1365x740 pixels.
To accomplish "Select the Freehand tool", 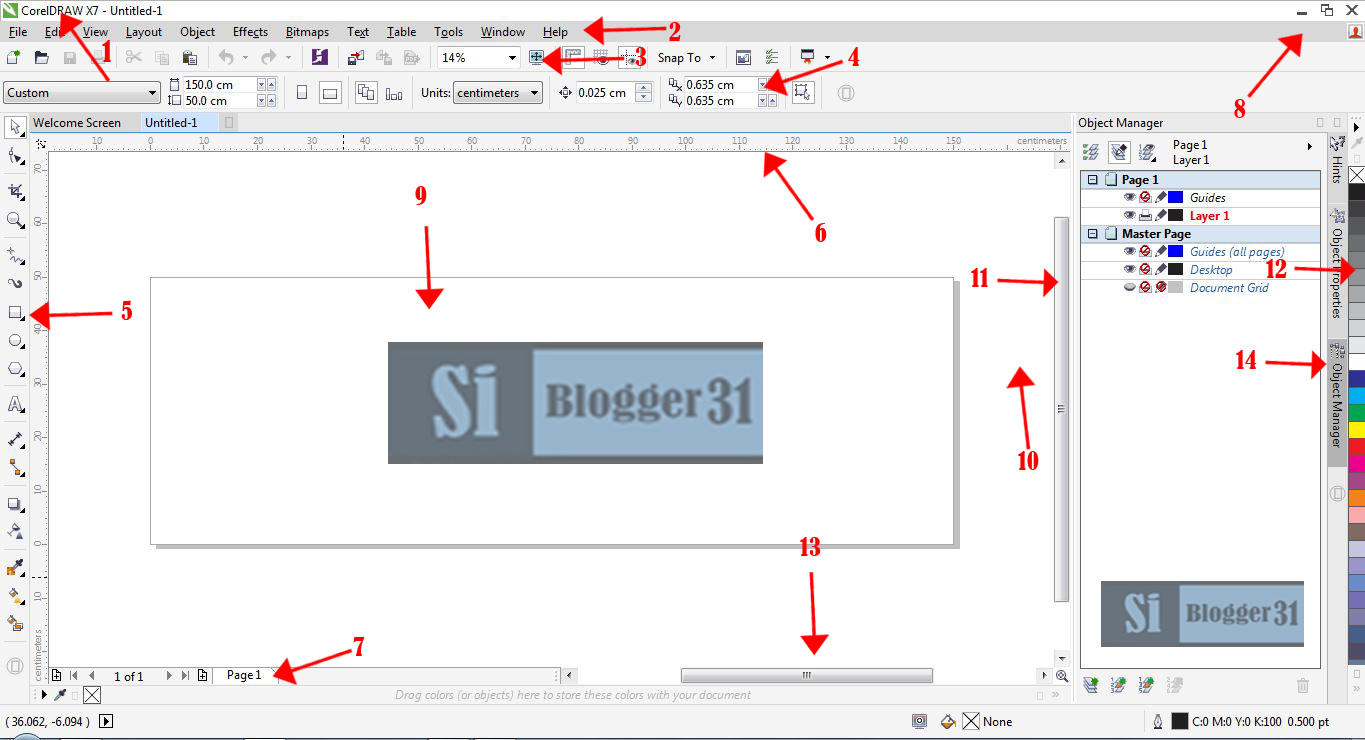I will 15,254.
